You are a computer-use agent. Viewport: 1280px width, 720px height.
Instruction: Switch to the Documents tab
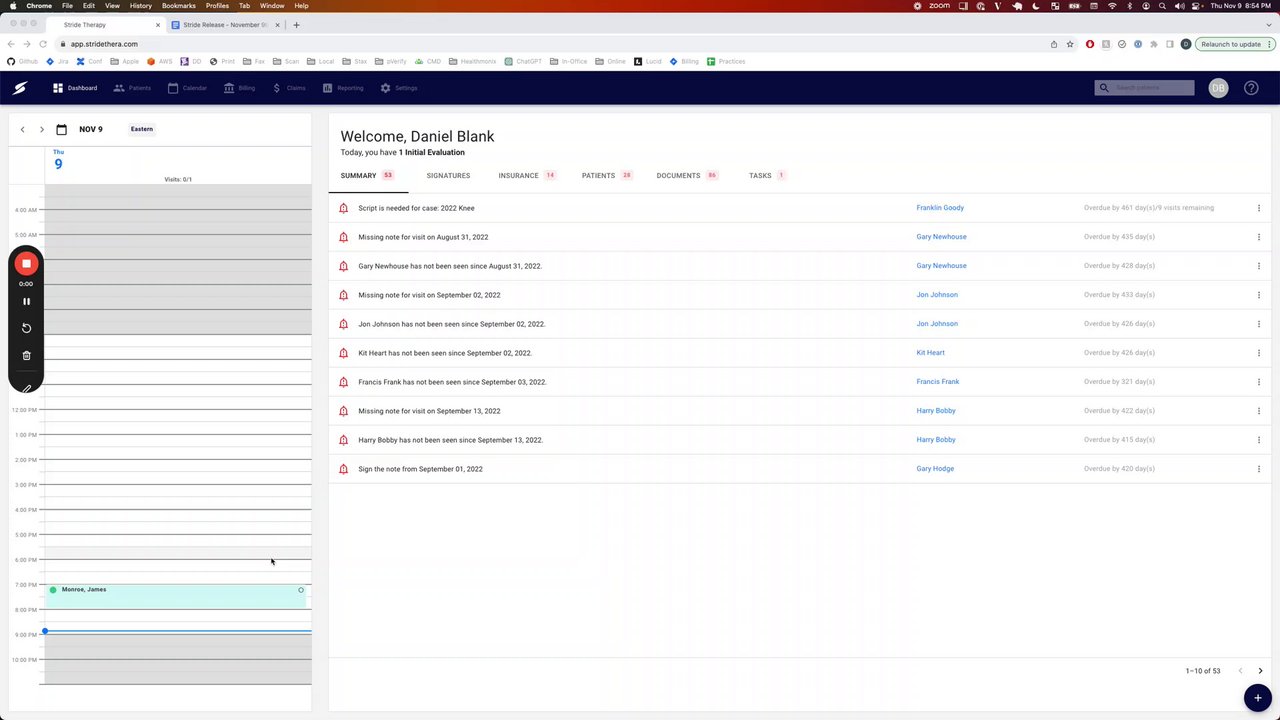(x=687, y=176)
